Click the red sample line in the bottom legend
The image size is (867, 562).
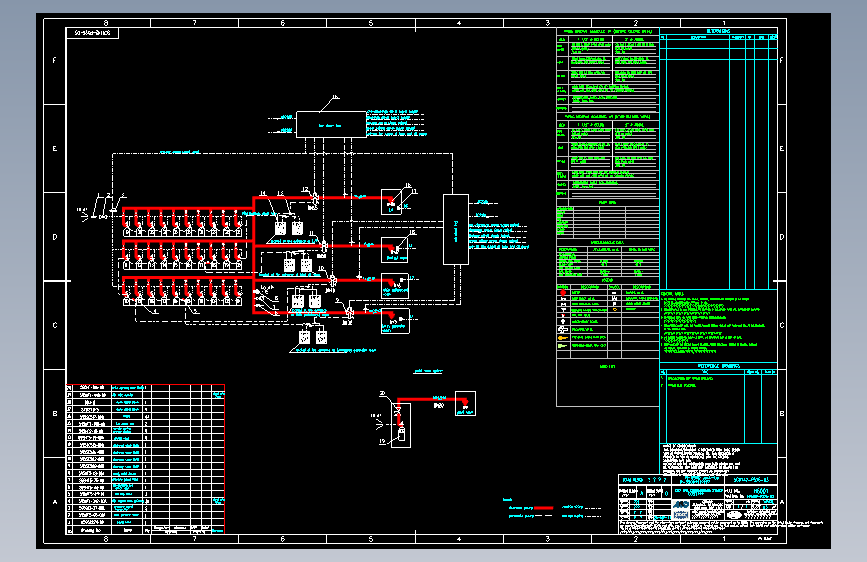pyautogui.click(x=543, y=508)
